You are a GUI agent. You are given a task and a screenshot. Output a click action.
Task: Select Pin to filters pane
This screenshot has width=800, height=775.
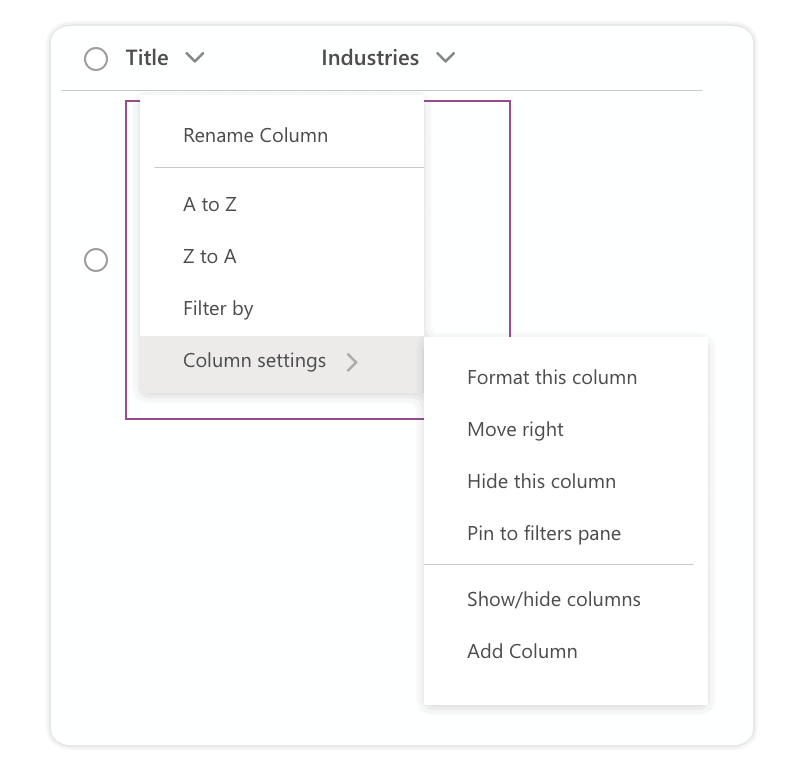point(543,533)
